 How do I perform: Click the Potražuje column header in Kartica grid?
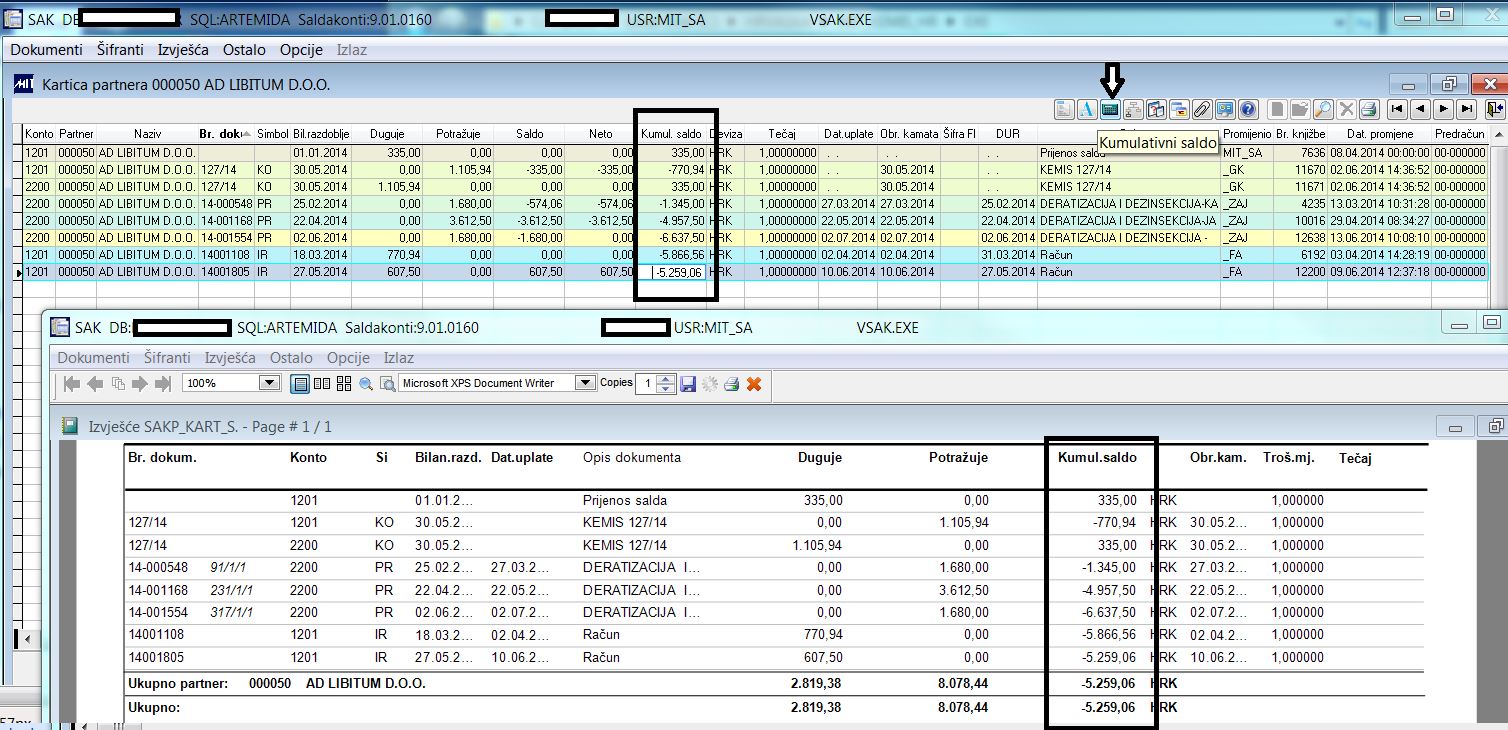click(458, 134)
